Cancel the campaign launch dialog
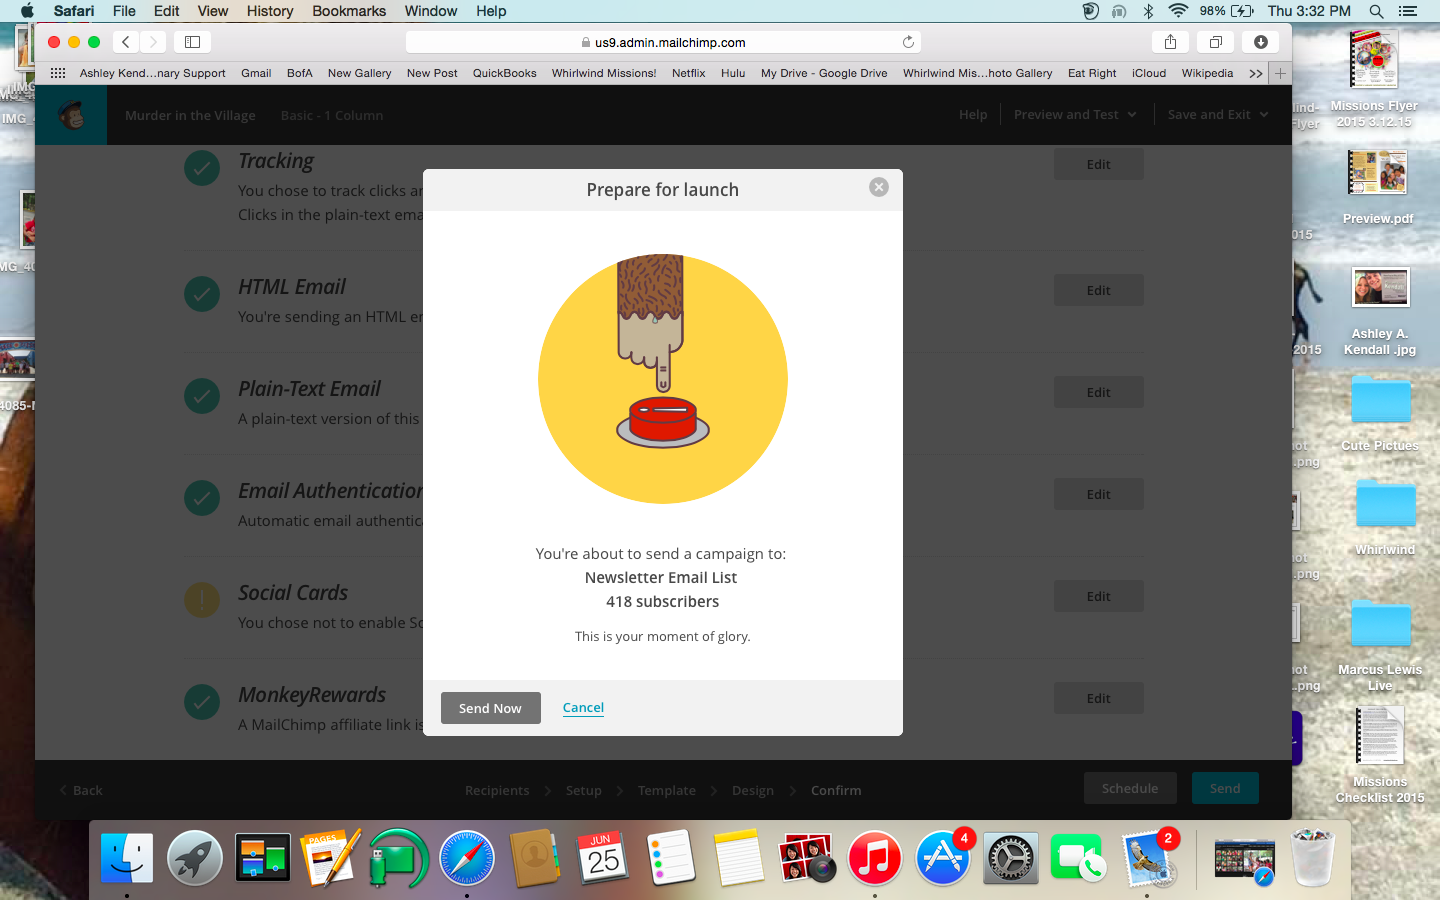This screenshot has width=1440, height=900. click(583, 707)
